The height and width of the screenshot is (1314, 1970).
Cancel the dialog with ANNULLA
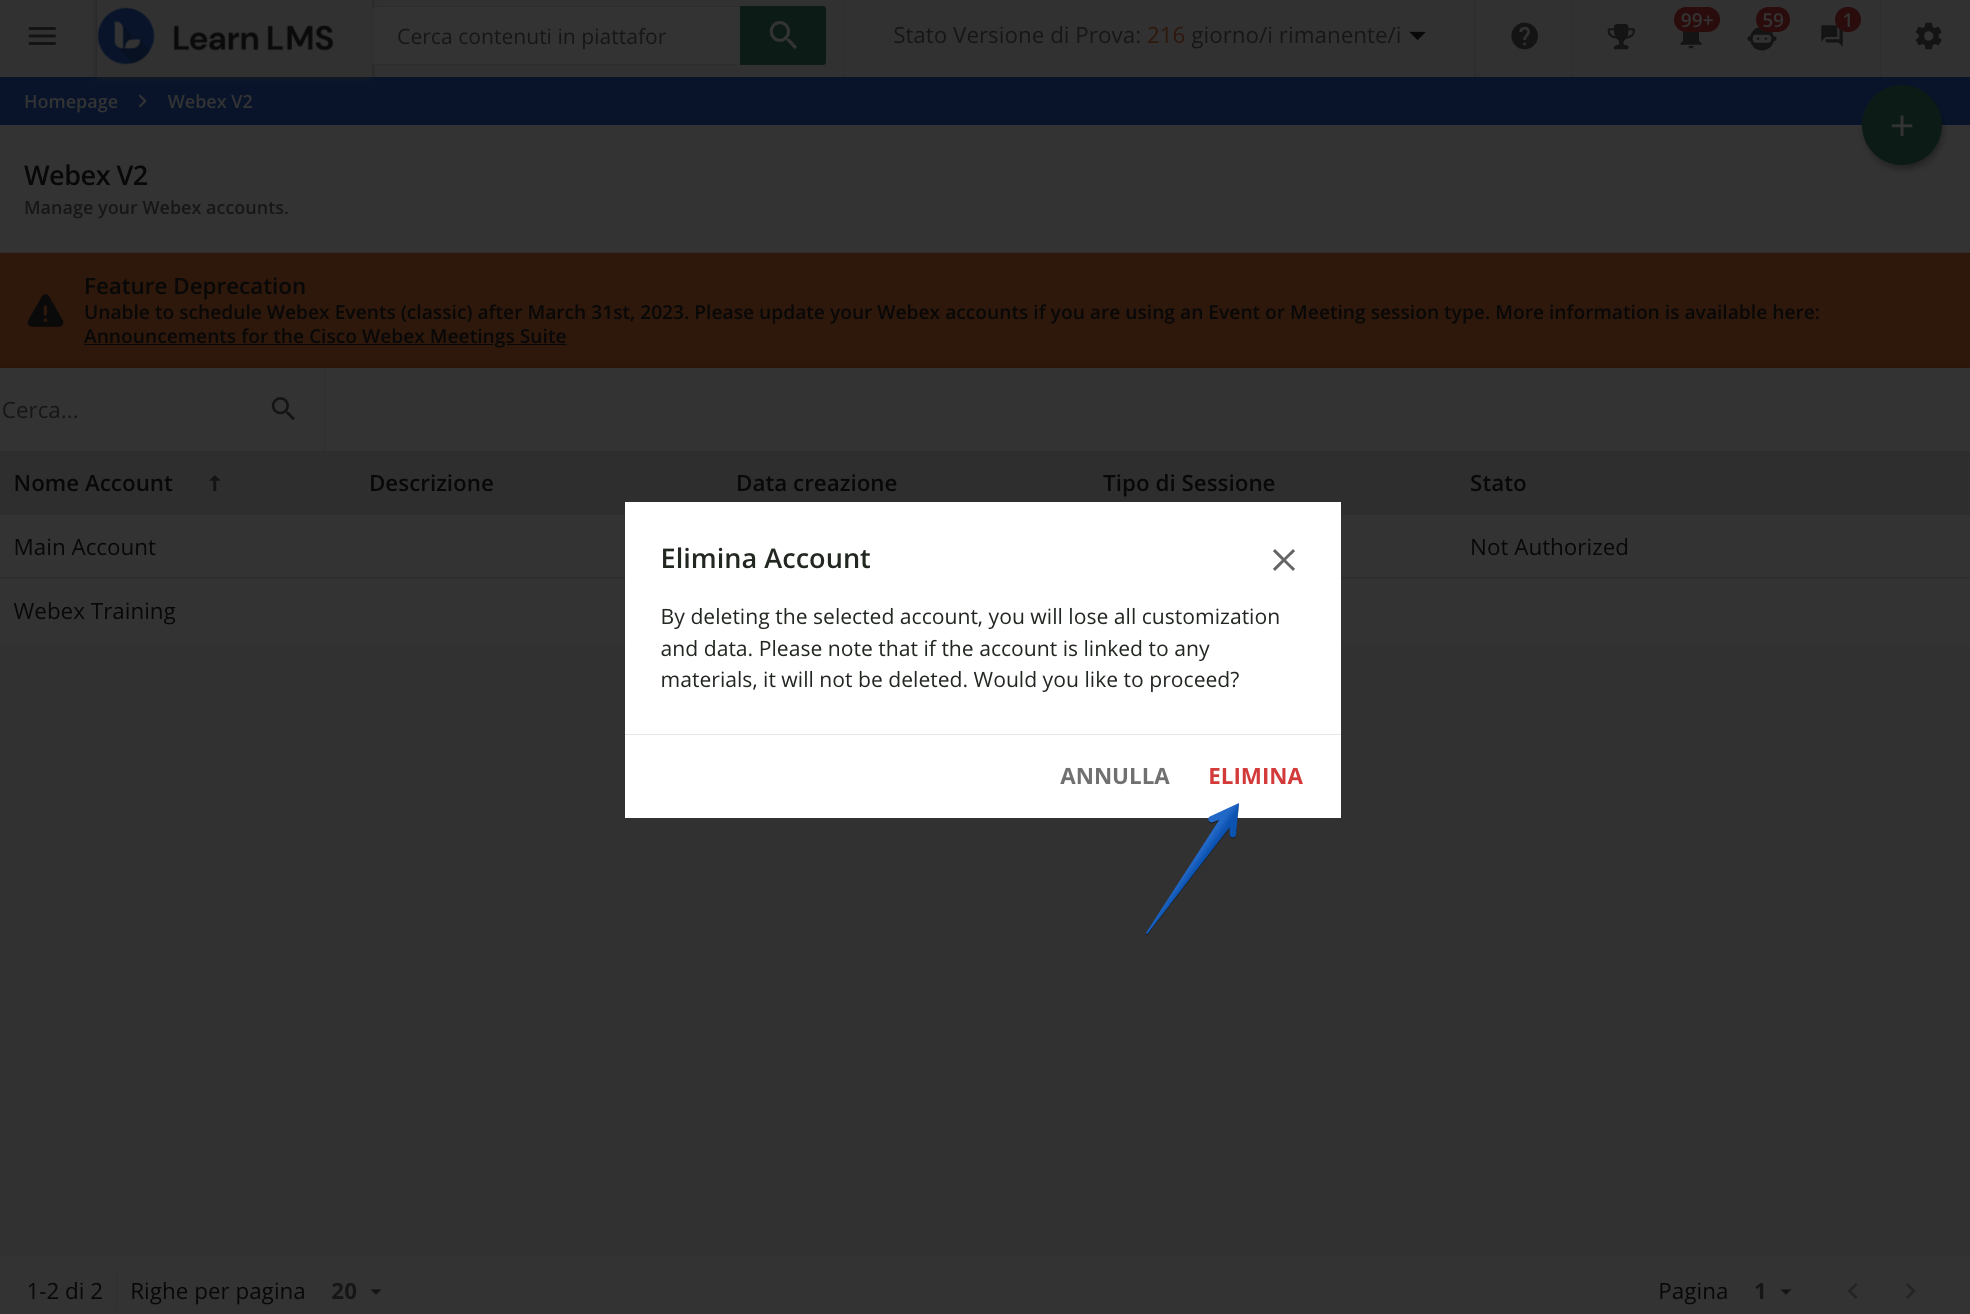click(1114, 776)
